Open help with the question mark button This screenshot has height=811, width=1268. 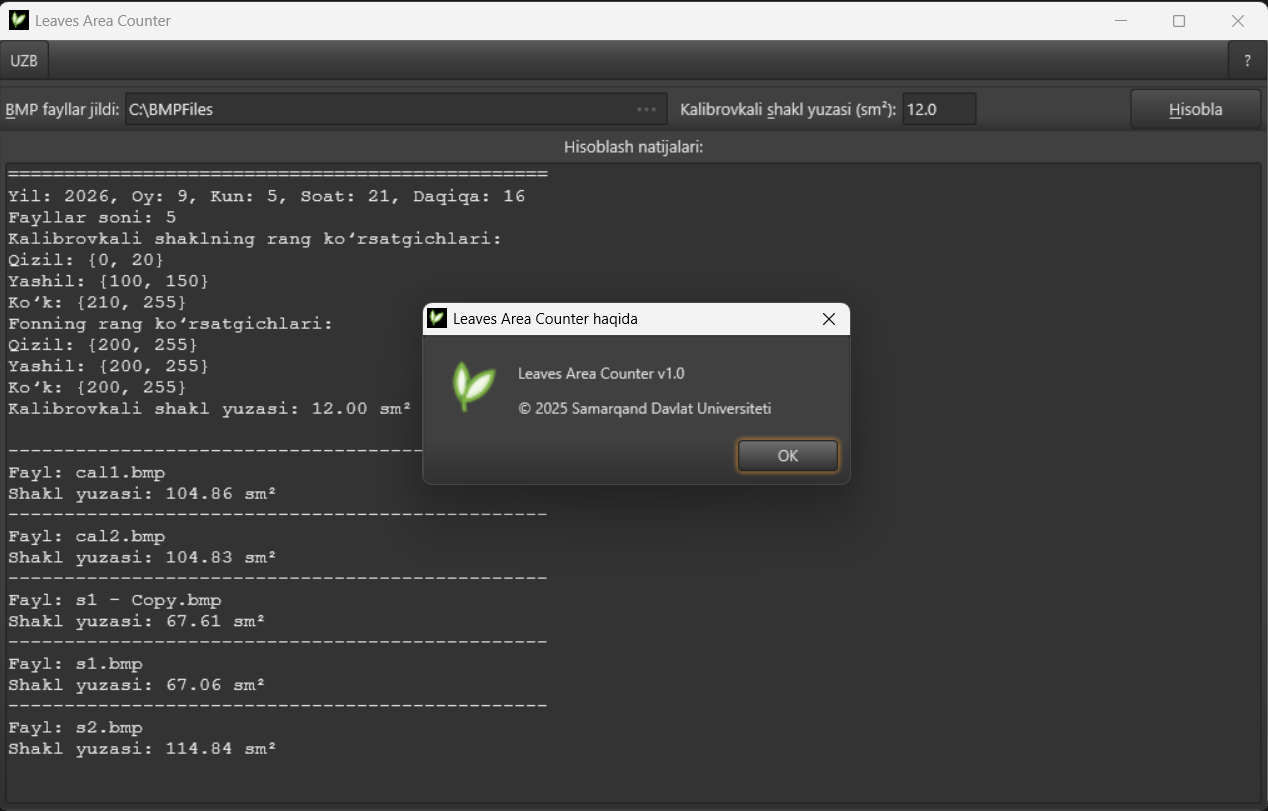coord(1247,60)
